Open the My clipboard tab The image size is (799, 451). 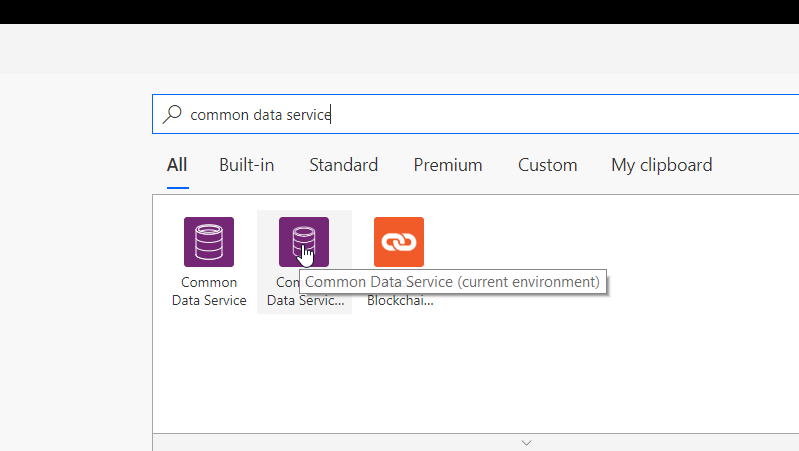click(661, 165)
